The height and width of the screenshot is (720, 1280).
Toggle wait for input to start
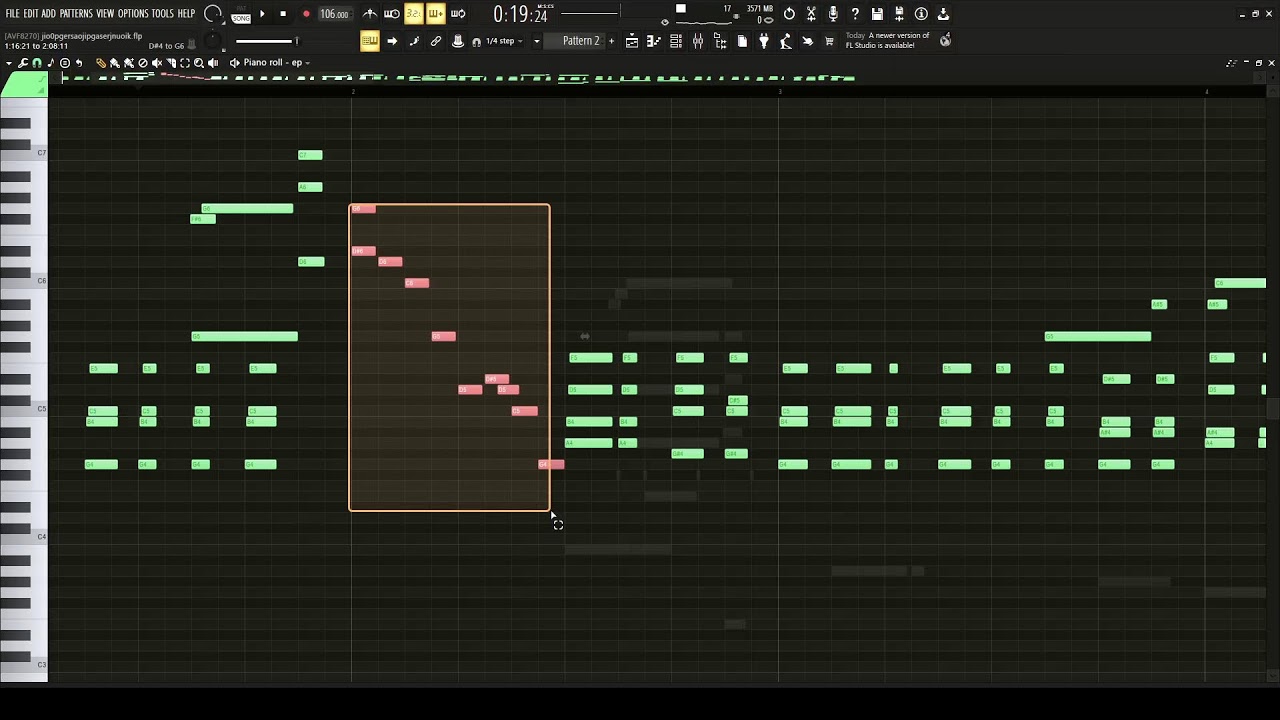[x=392, y=14]
